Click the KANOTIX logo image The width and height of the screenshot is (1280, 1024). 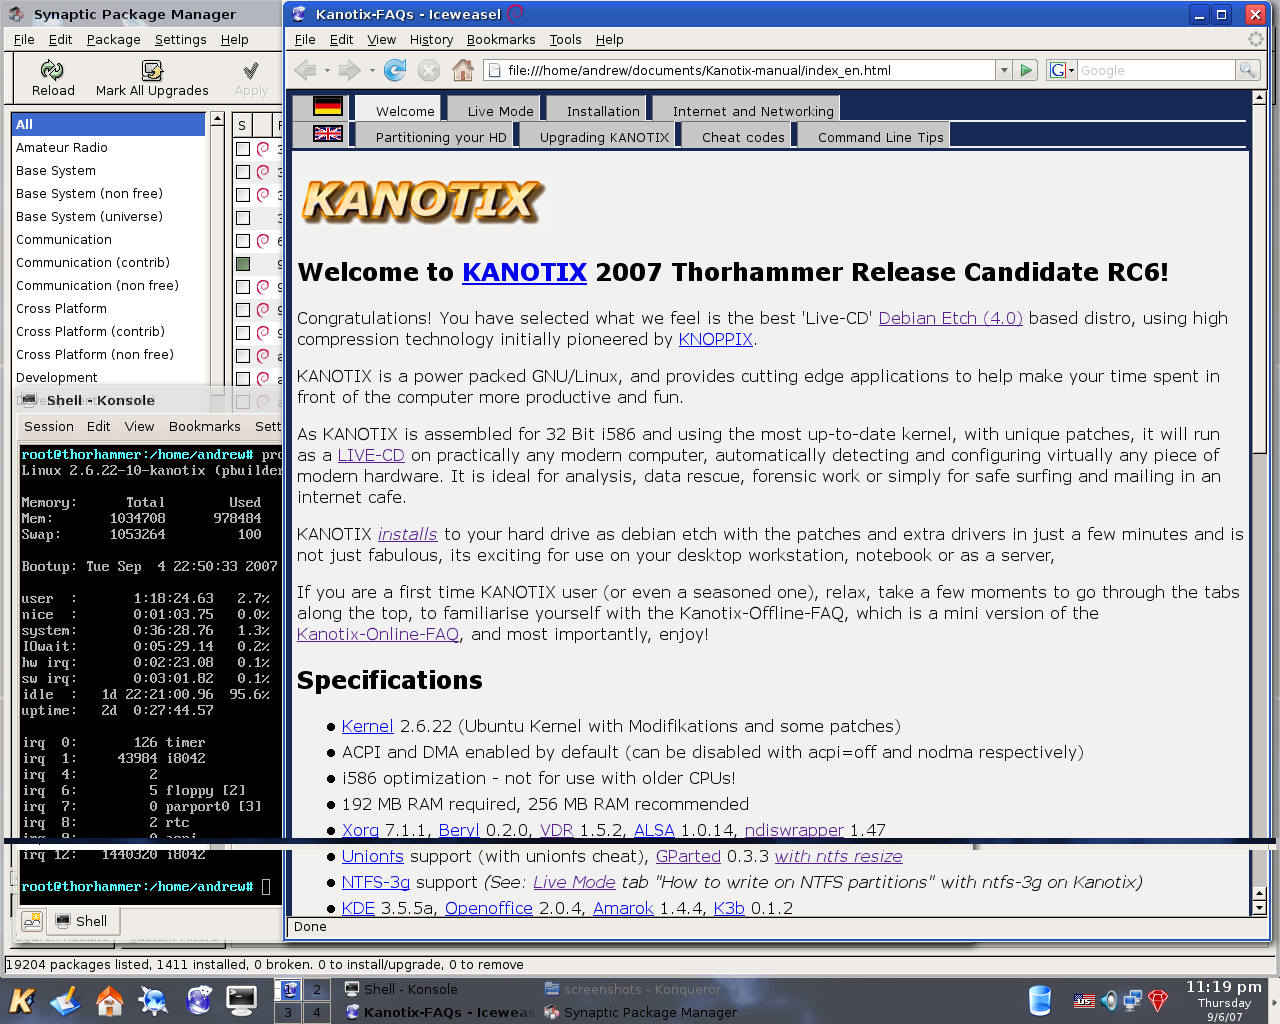point(422,200)
